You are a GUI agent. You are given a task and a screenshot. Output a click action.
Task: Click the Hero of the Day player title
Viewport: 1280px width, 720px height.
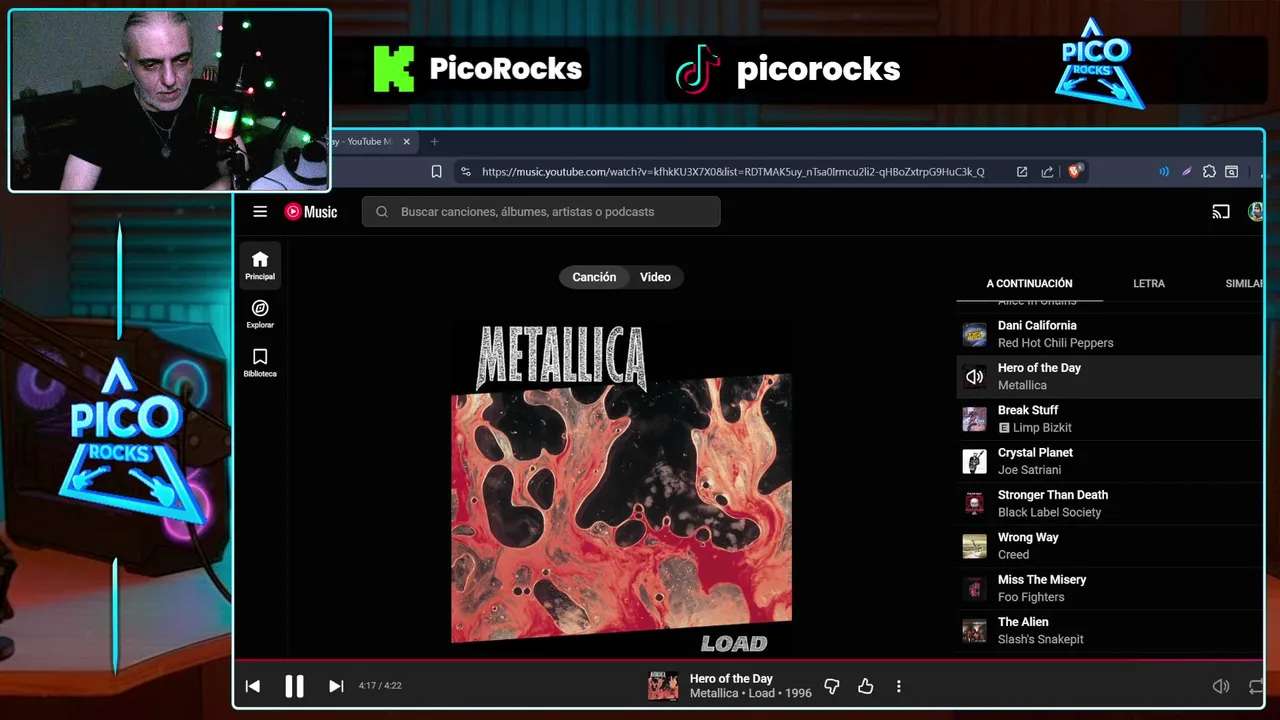(x=731, y=678)
